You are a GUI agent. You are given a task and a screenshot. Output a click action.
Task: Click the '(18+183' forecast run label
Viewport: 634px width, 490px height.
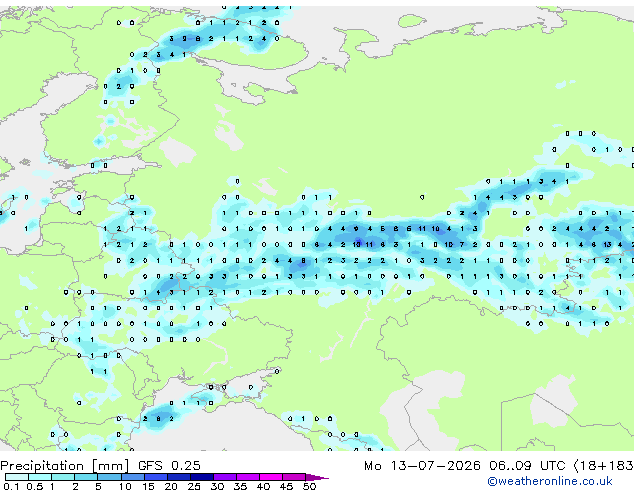[x=603, y=466]
